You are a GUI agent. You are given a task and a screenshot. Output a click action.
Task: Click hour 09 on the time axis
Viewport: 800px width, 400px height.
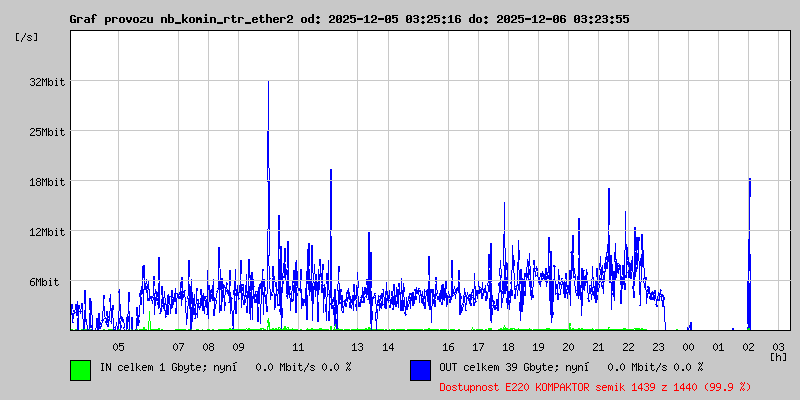coord(238,346)
